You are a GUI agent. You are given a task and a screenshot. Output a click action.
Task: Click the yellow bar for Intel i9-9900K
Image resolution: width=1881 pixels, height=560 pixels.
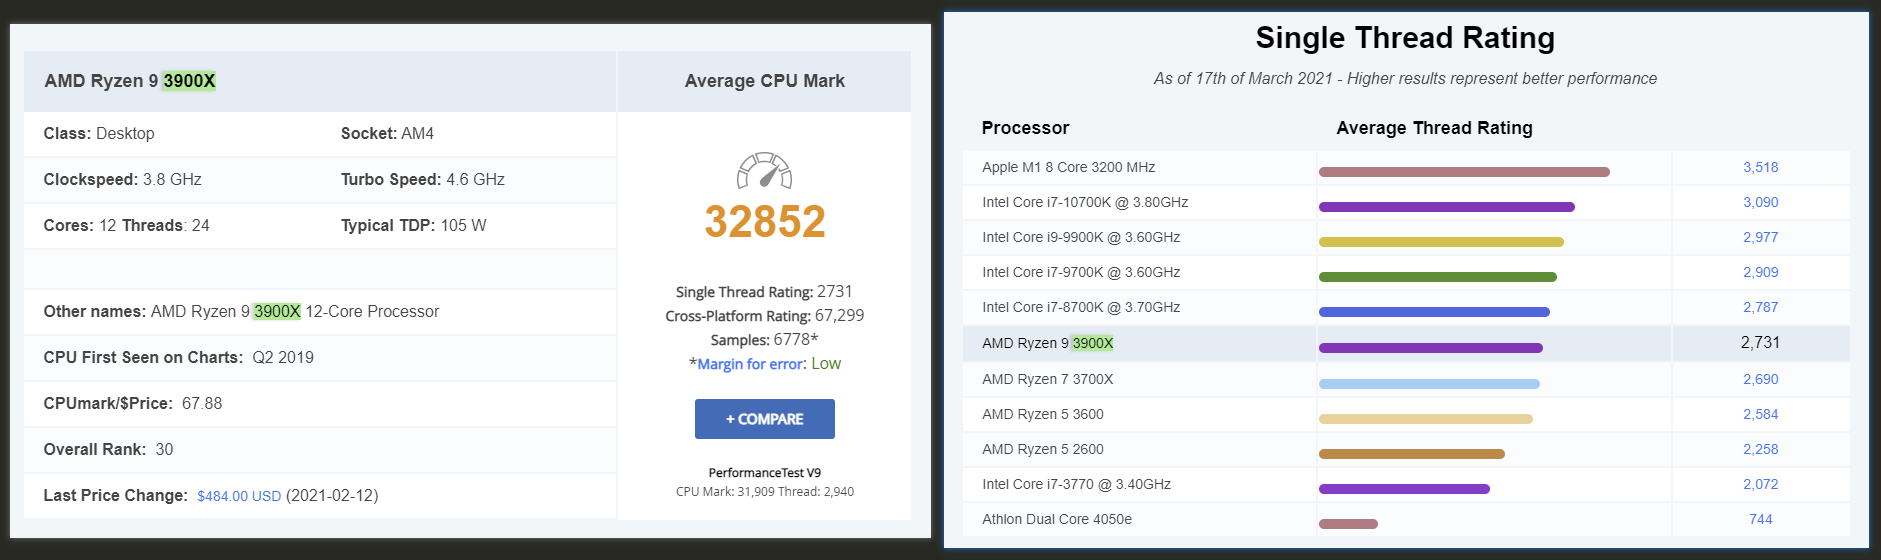point(1441,242)
